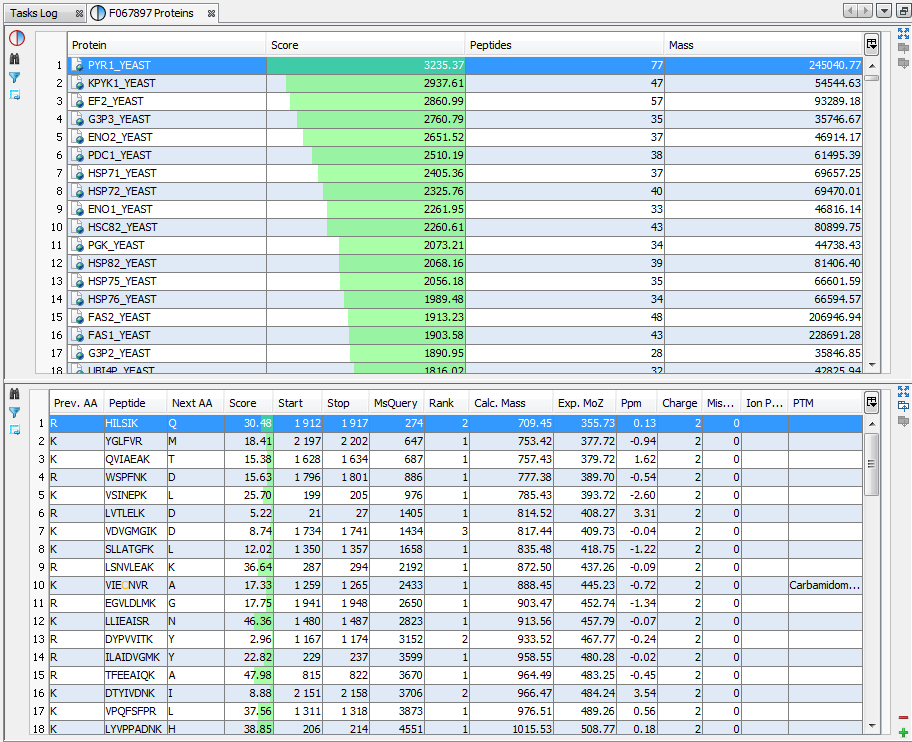This screenshot has width=912, height=742.
Task: Click the red minus icon at bottom right
Action: (x=903, y=717)
